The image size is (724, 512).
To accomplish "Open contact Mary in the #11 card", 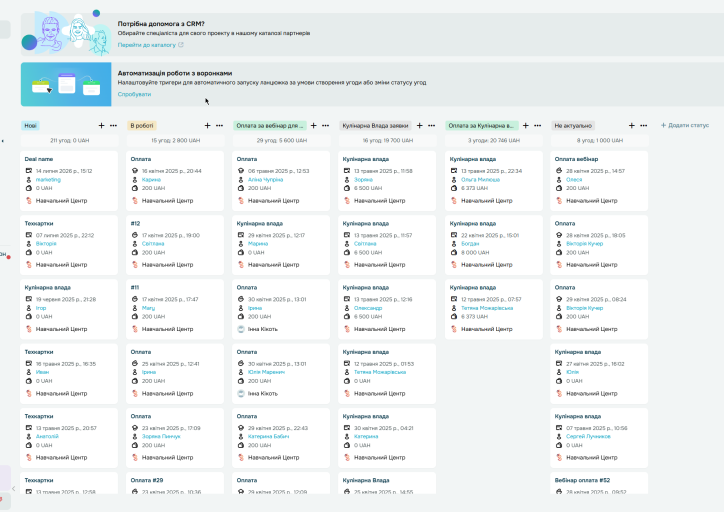I will tap(148, 307).
